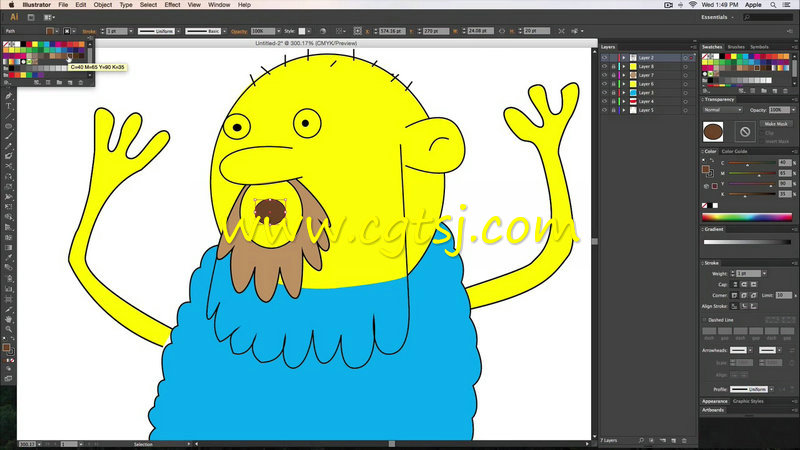
Task: Hide Layer 7 using its eye icon
Action: (605, 75)
